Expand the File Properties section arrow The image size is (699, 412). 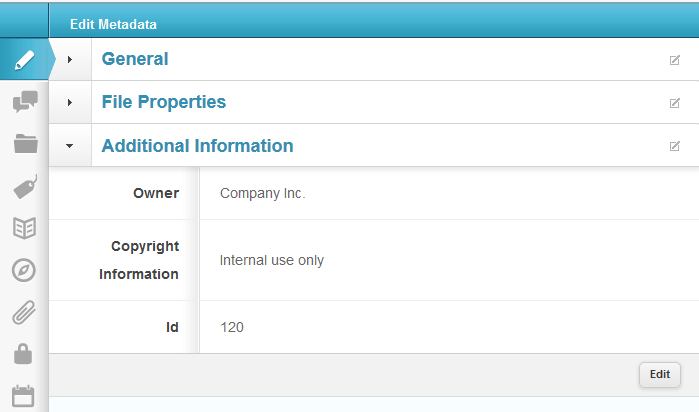click(70, 103)
